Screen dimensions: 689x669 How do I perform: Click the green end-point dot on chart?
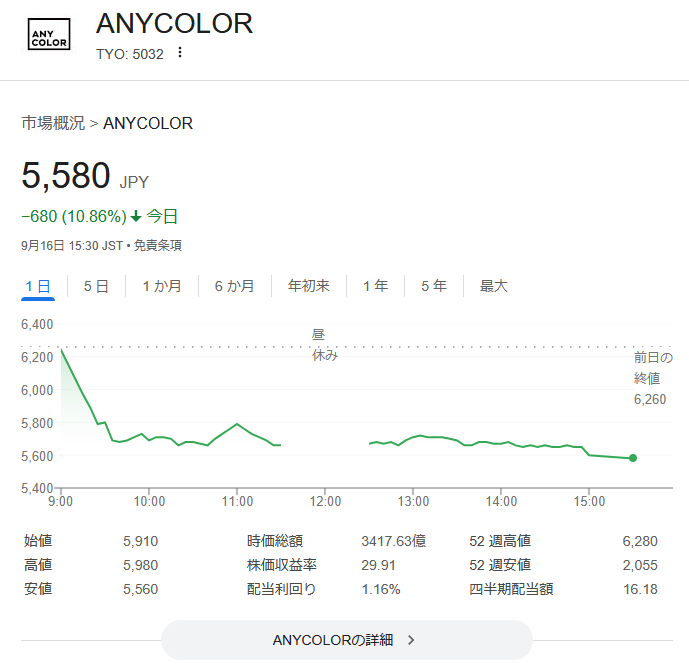[x=633, y=458]
